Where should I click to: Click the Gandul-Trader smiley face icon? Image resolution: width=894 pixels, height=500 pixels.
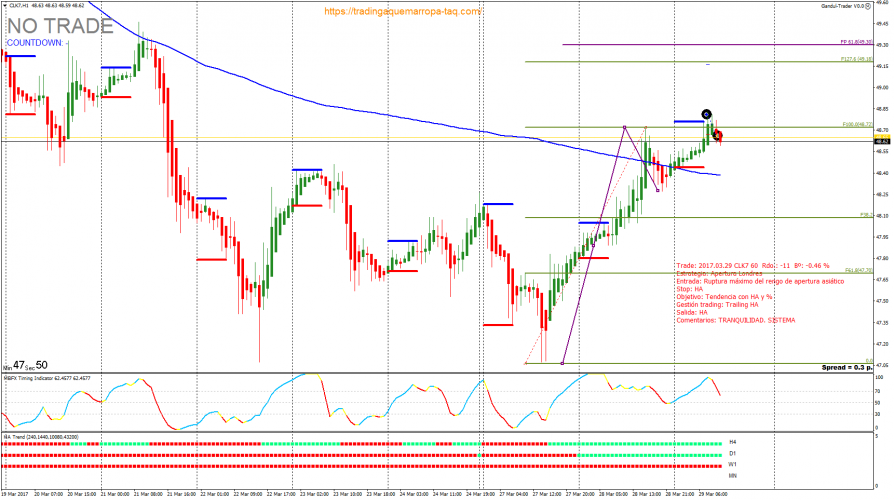click(868, 6)
